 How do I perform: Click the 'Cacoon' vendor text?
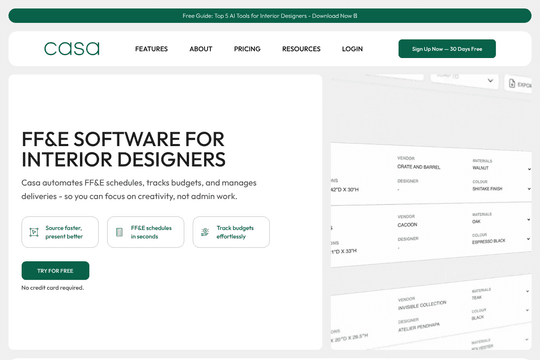(407, 225)
